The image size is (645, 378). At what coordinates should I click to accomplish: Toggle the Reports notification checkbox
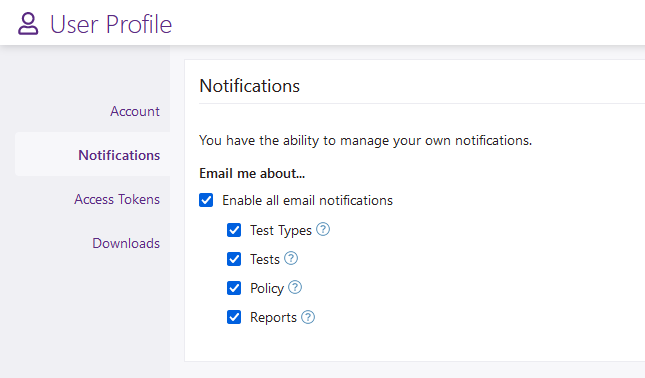click(x=234, y=317)
